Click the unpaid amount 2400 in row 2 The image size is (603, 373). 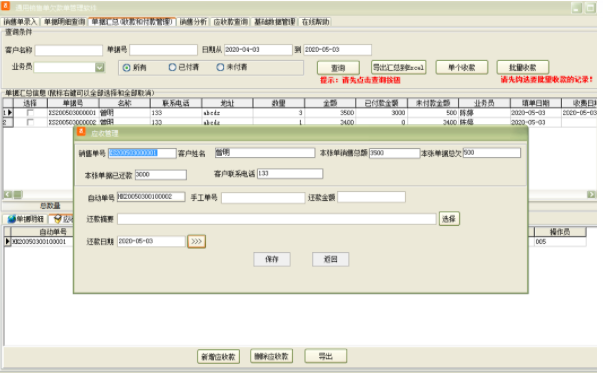point(433,122)
